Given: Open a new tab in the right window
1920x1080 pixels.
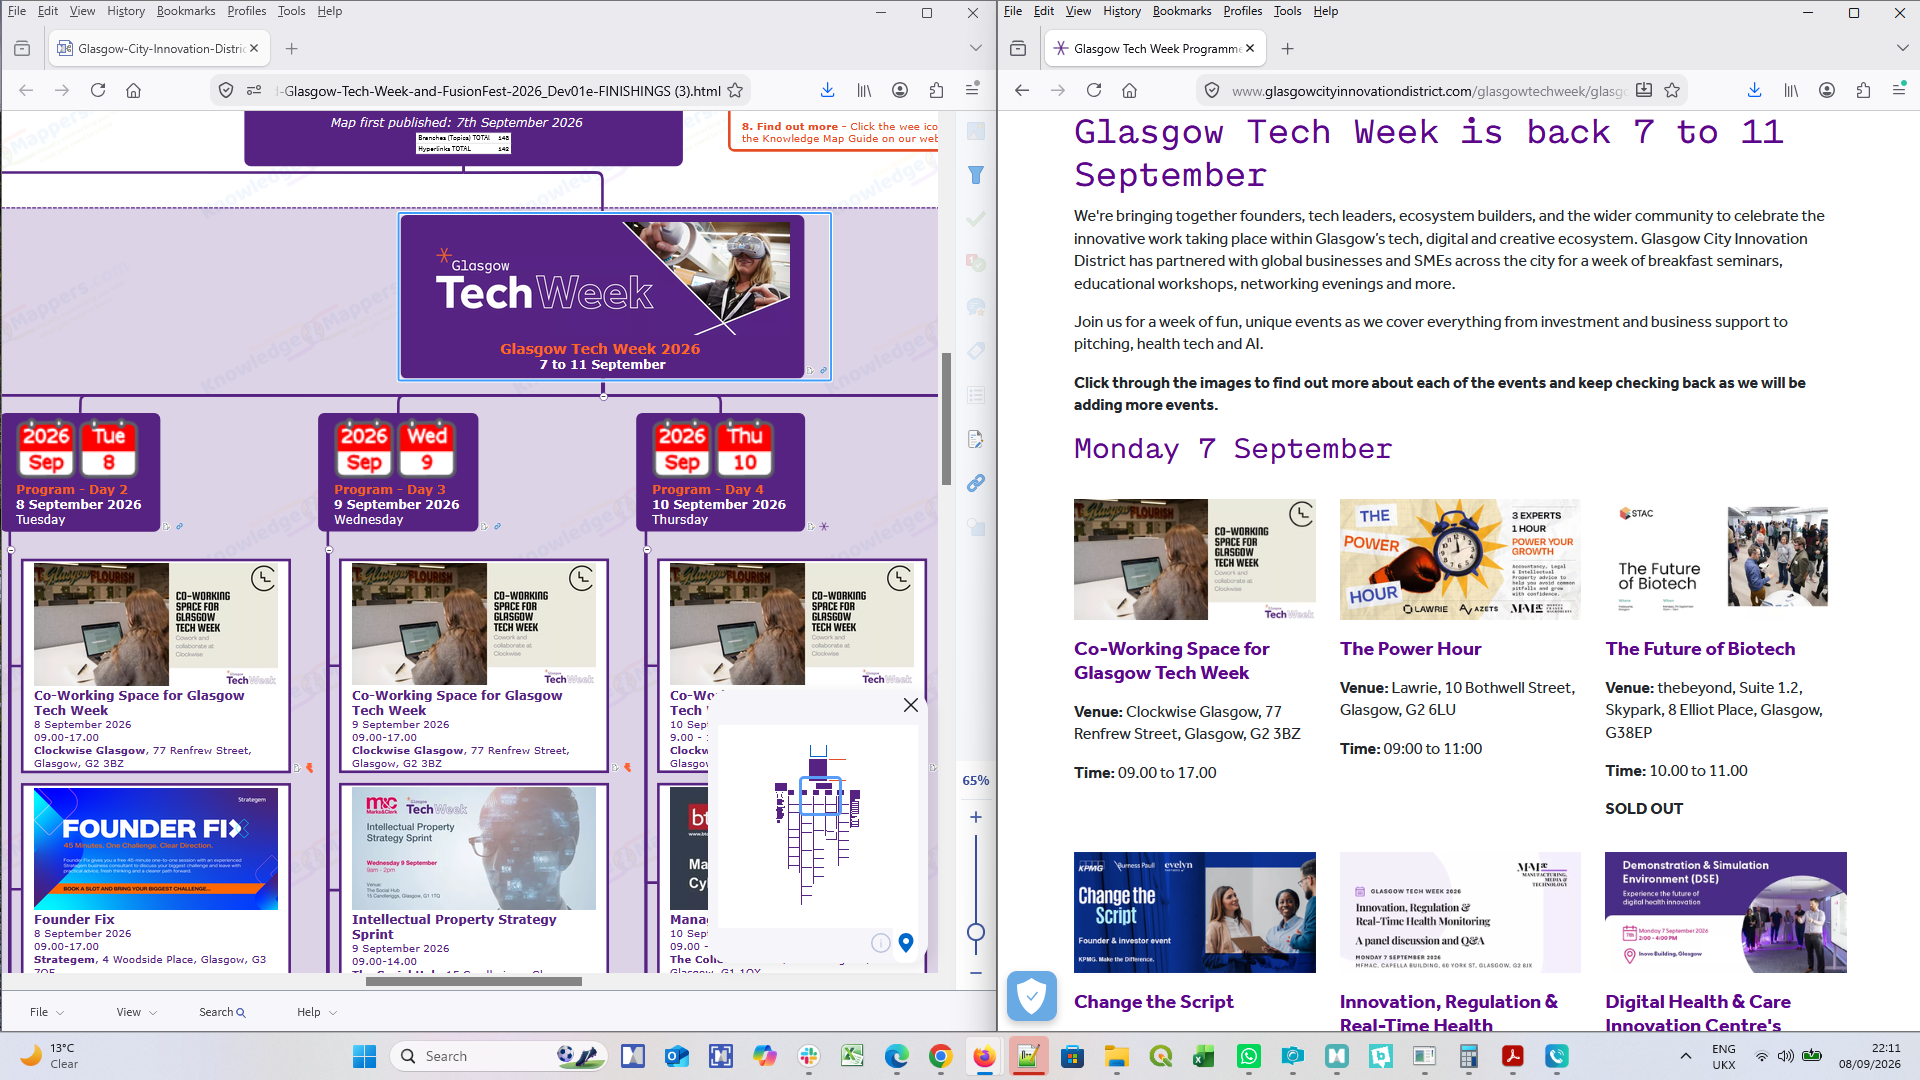Looking at the screenshot, I should pyautogui.click(x=1288, y=48).
